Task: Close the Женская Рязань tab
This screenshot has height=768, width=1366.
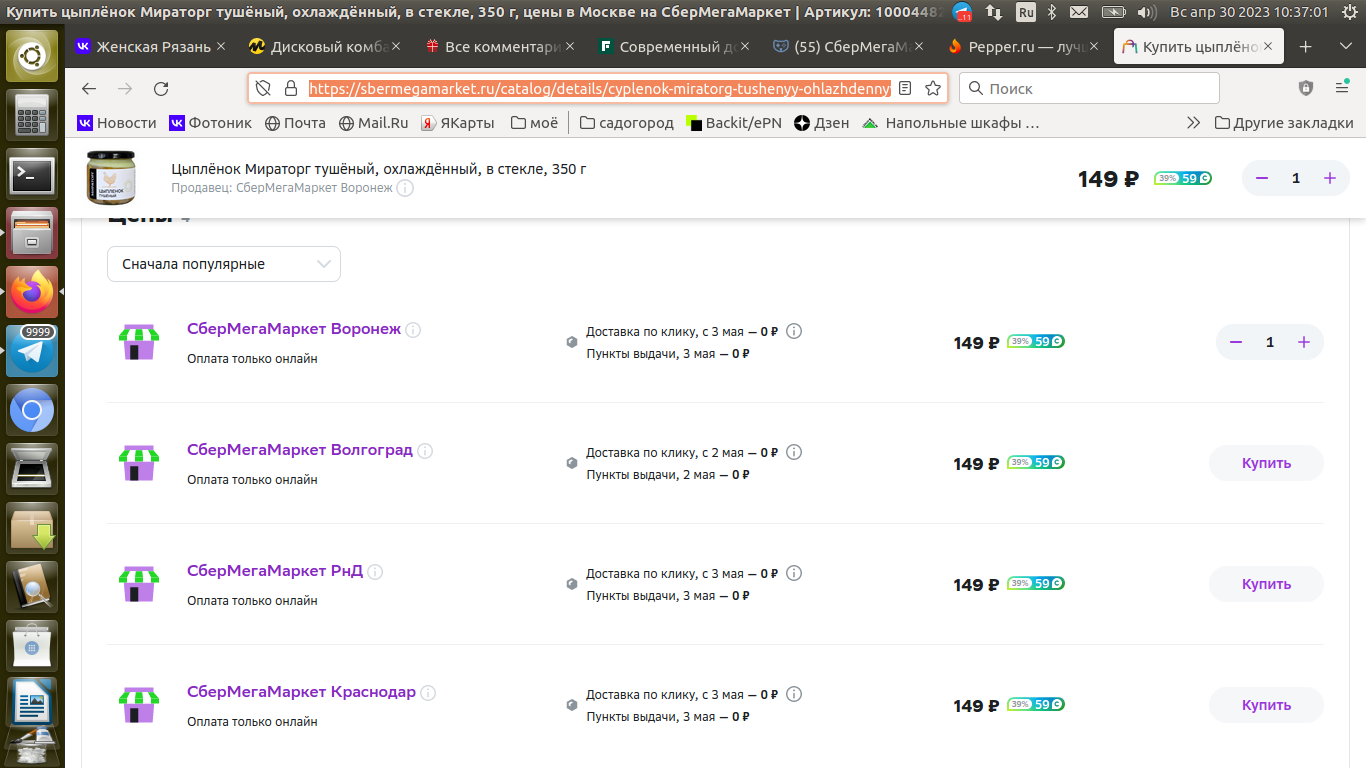Action: [x=221, y=47]
